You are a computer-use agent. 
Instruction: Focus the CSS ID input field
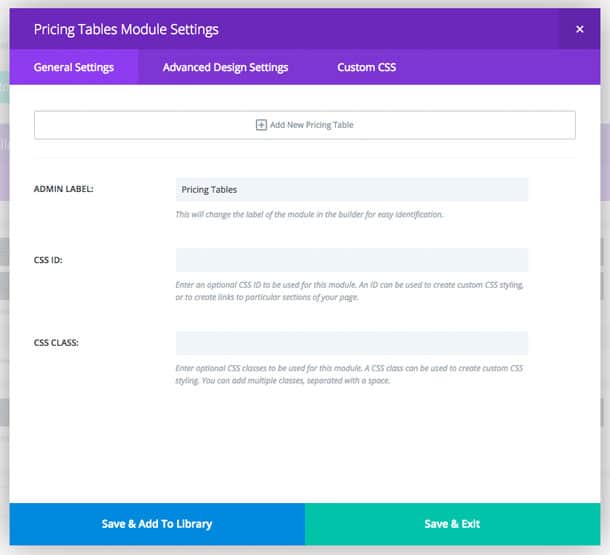pyautogui.click(x=351, y=260)
